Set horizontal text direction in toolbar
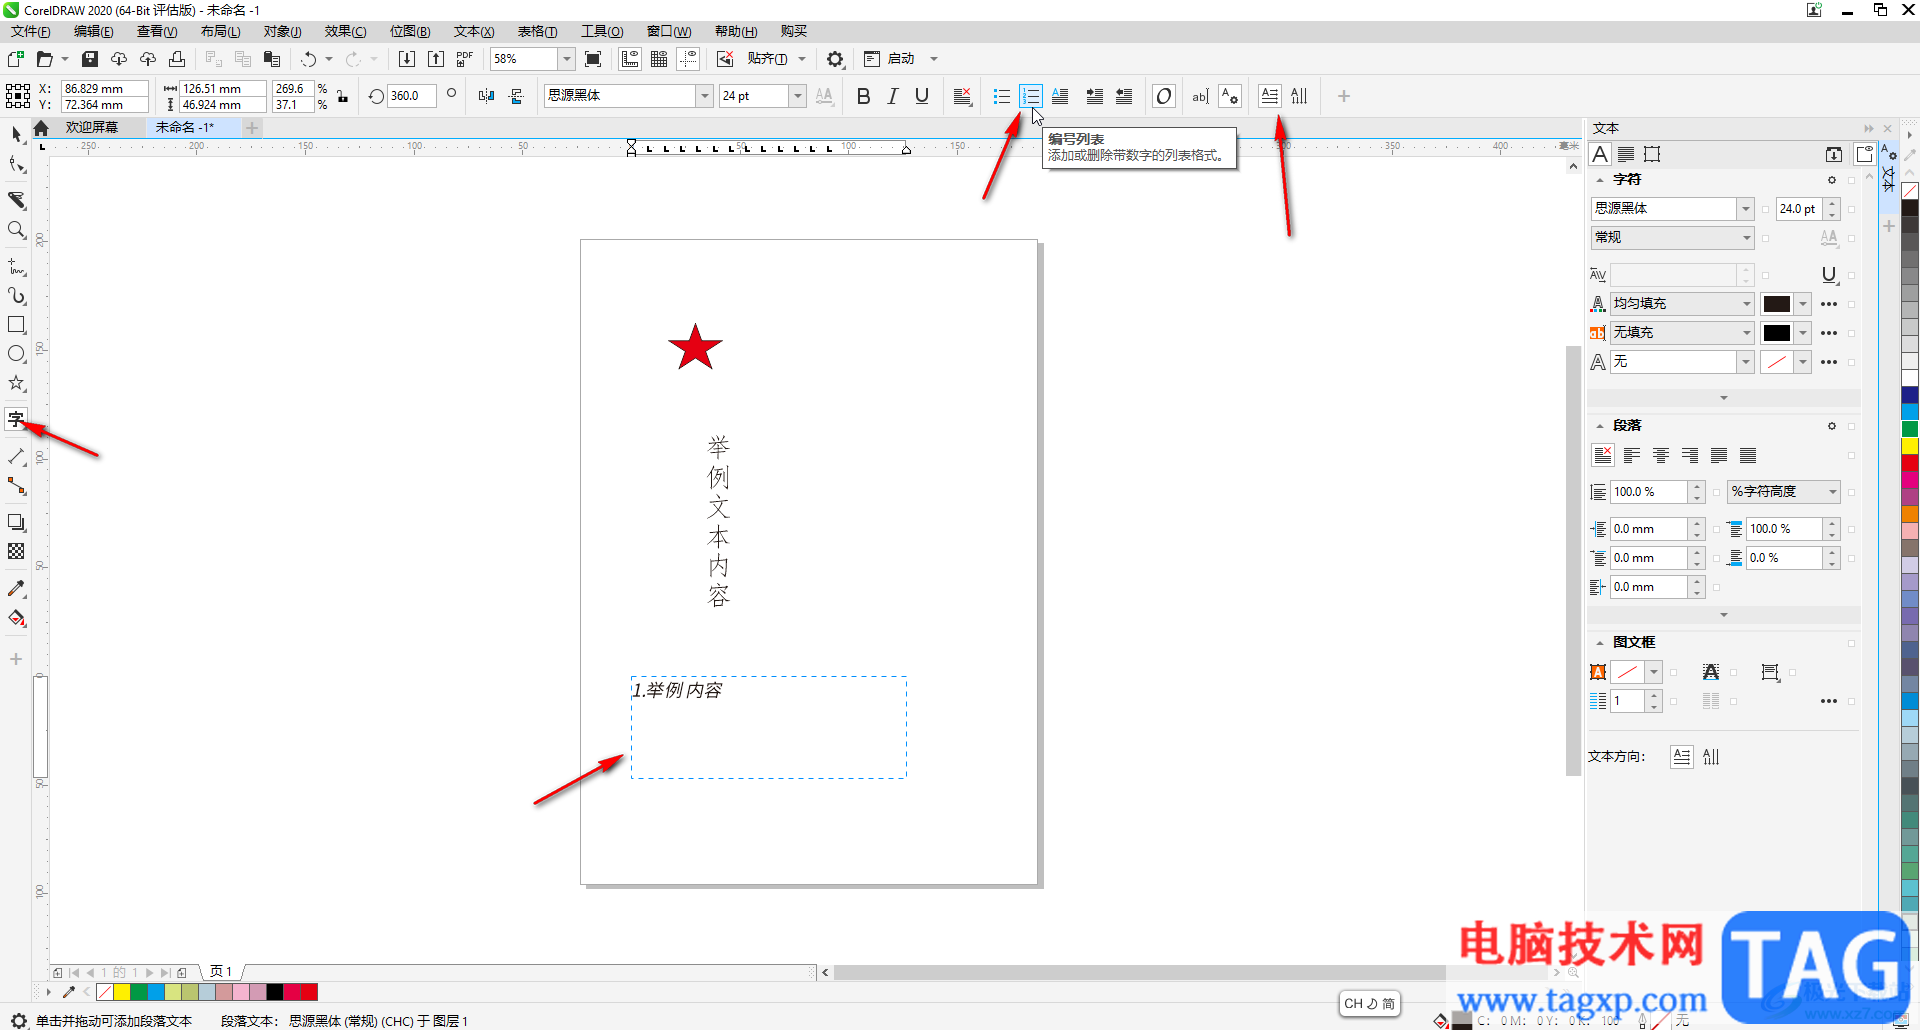 [x=1269, y=96]
